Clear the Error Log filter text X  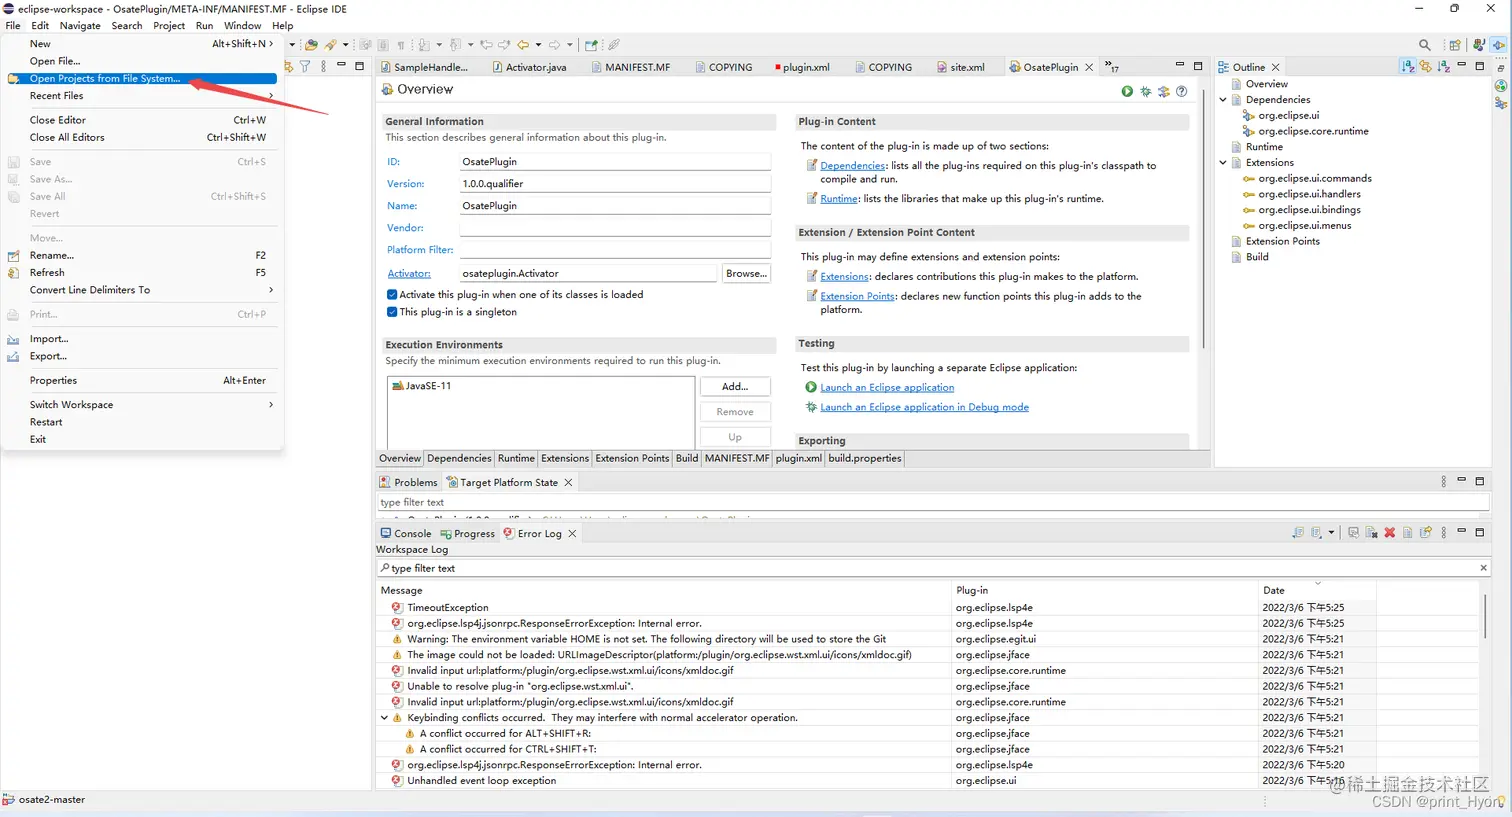[1483, 568]
